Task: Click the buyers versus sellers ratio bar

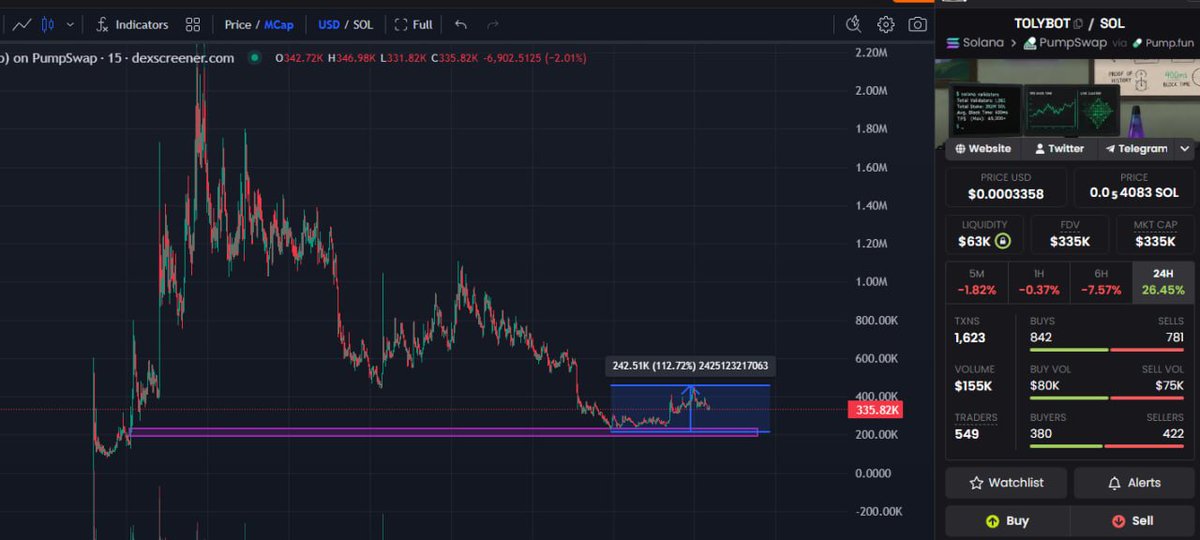Action: 1106,446
